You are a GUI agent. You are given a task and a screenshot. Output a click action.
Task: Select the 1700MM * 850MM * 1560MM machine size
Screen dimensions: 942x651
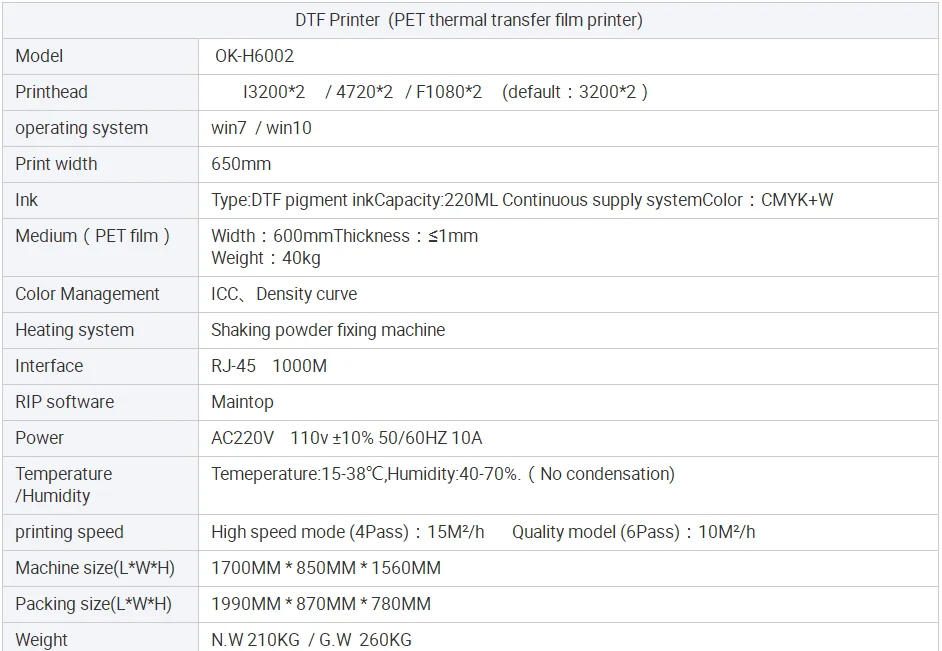click(x=326, y=568)
